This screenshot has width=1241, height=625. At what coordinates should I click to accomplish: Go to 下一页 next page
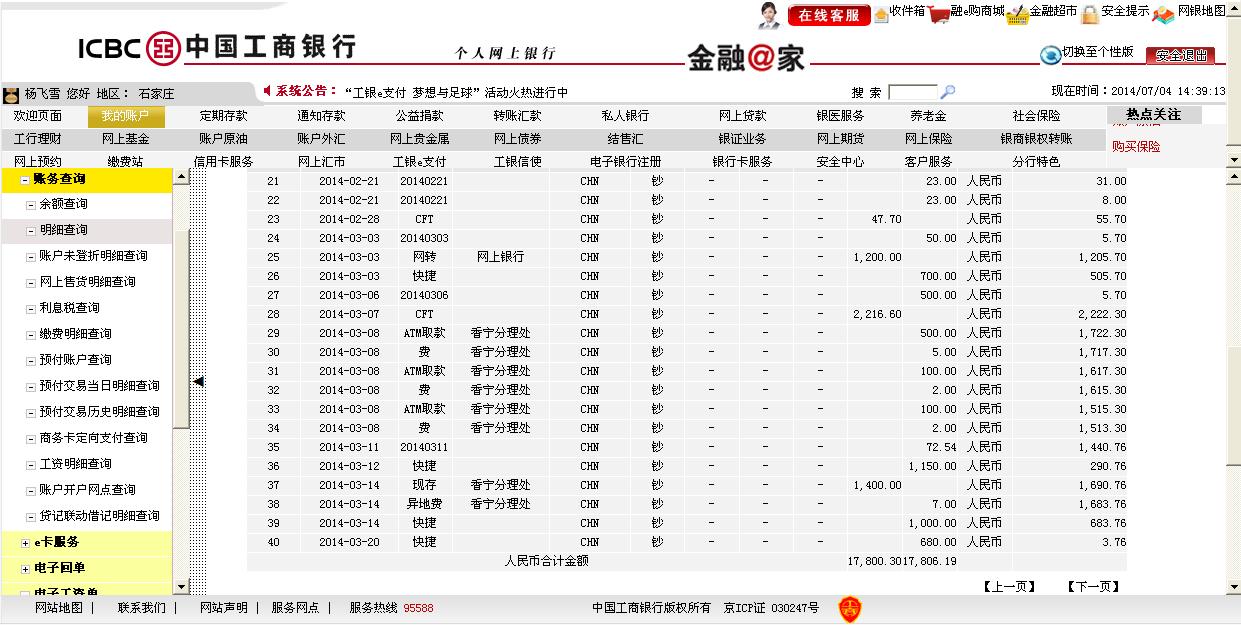coord(1092,586)
